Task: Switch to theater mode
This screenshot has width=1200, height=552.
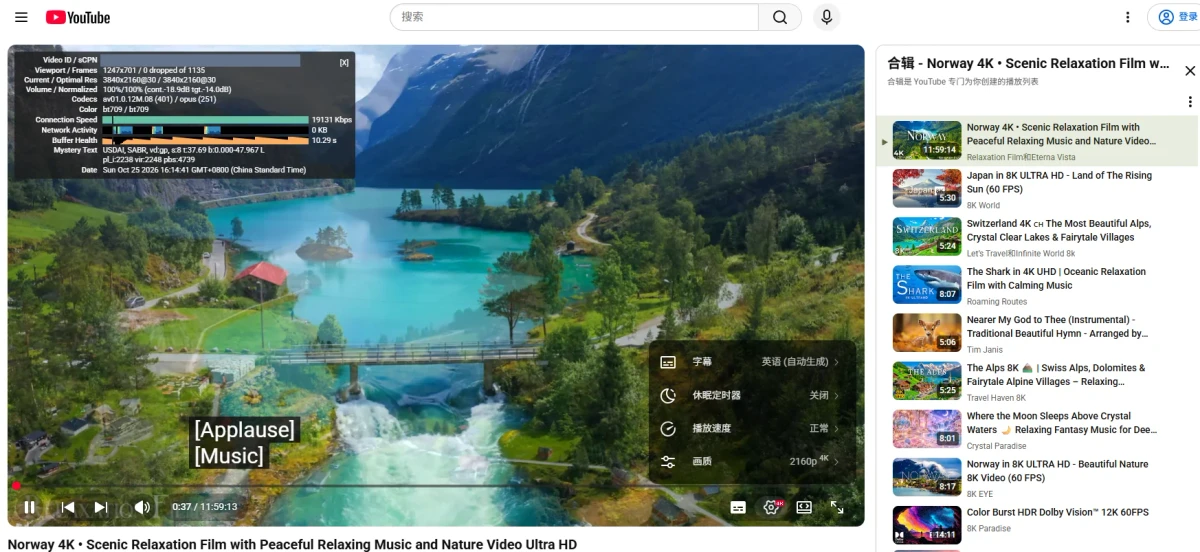Action: tap(804, 507)
